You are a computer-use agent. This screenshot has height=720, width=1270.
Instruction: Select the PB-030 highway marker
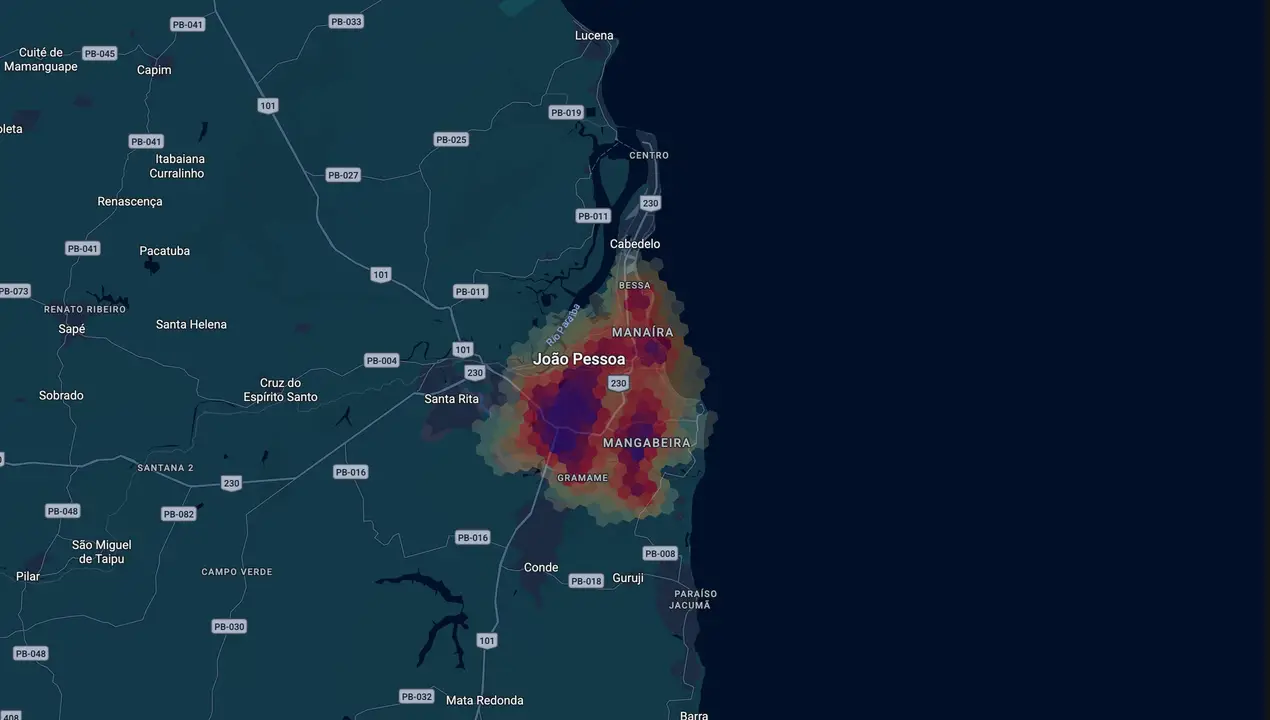pos(229,627)
